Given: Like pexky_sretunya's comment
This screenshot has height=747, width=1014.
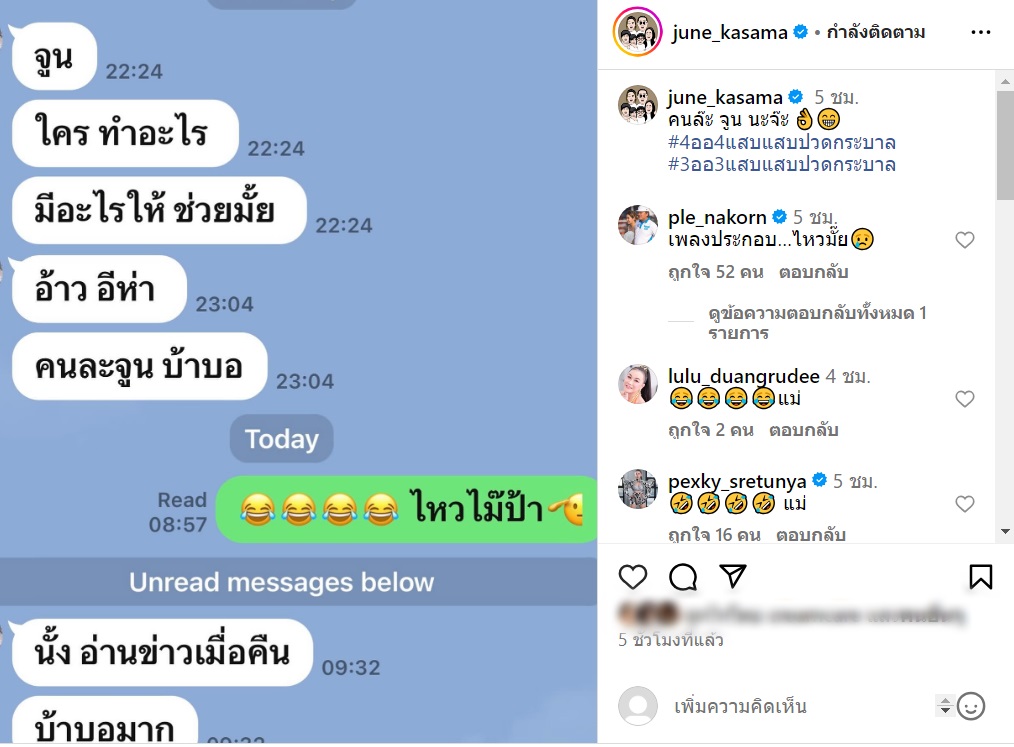Looking at the screenshot, I should point(964,504).
